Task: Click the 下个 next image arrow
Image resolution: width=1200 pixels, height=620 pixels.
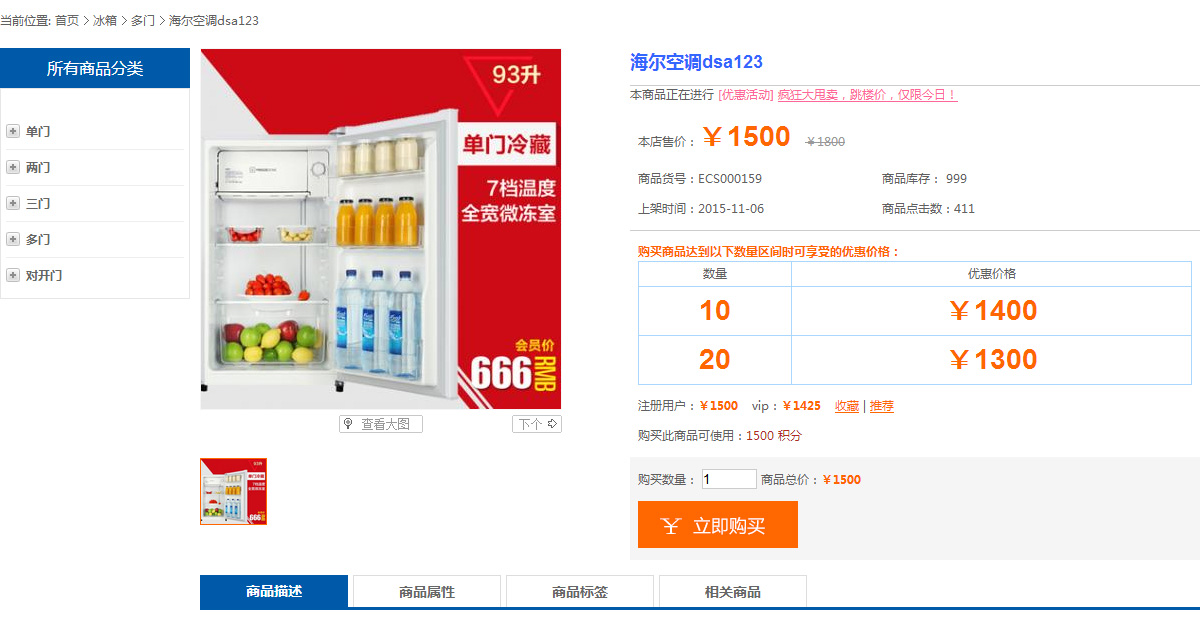Action: click(537, 424)
